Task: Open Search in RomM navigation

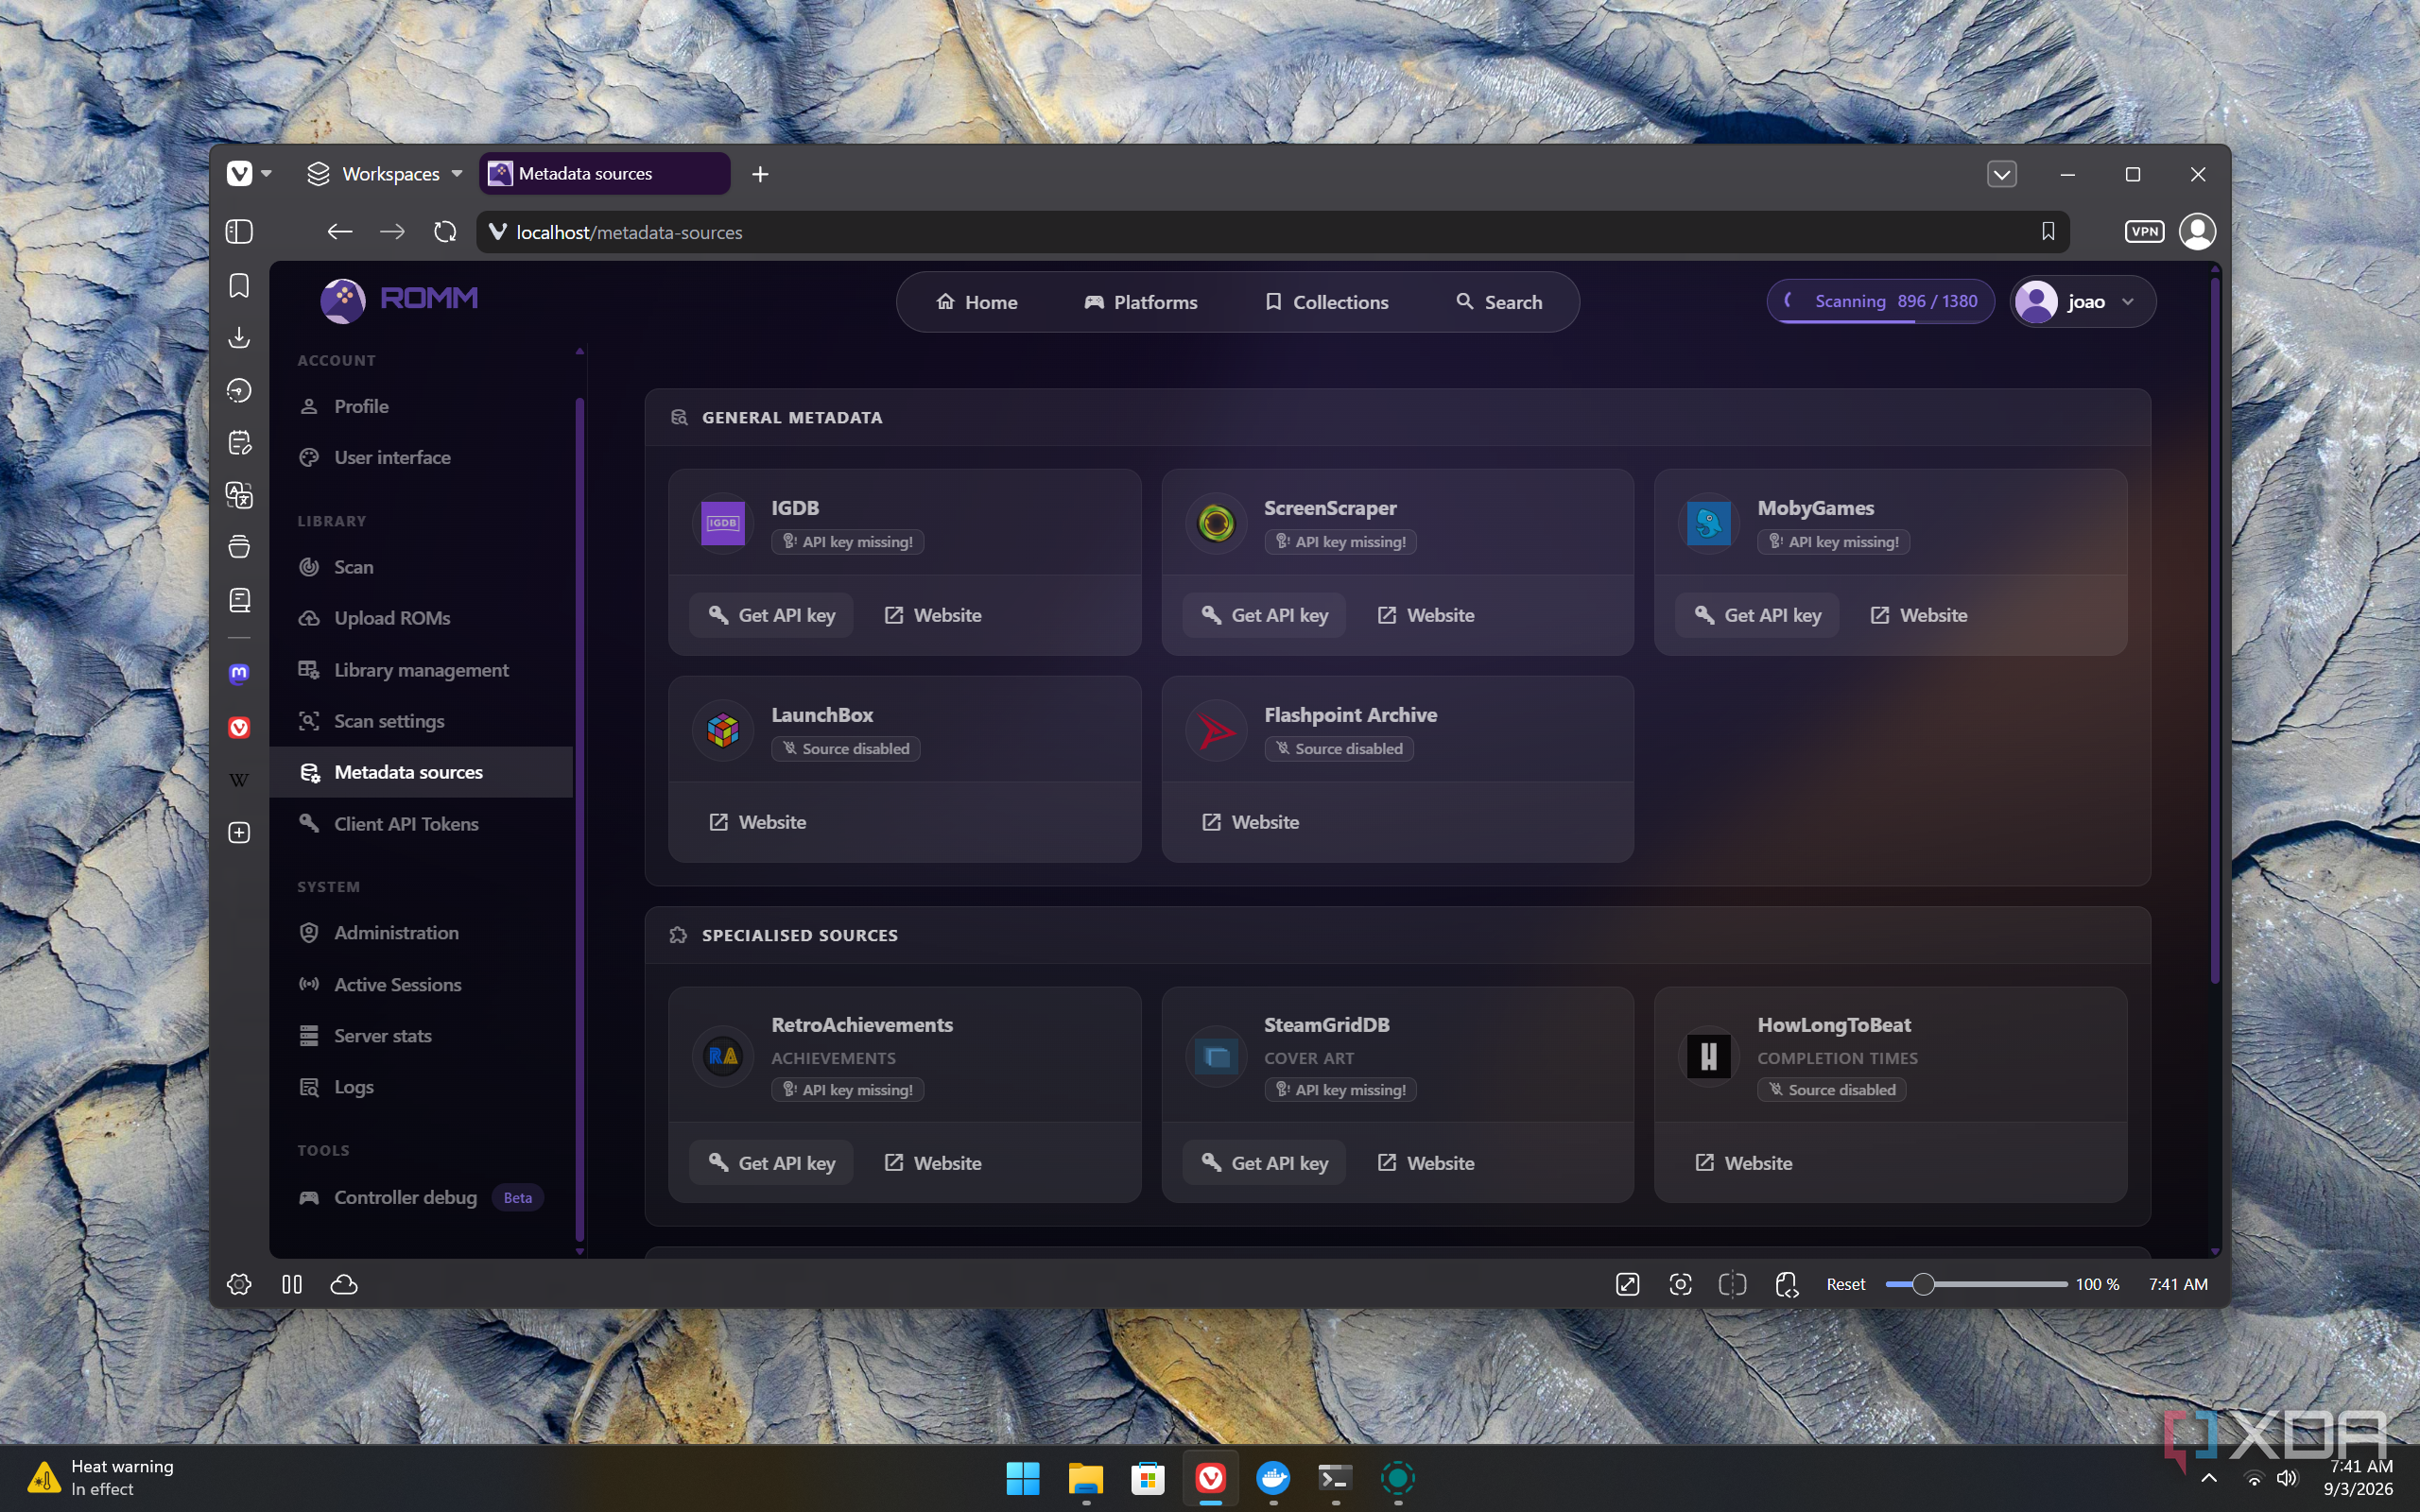Action: (x=1498, y=302)
